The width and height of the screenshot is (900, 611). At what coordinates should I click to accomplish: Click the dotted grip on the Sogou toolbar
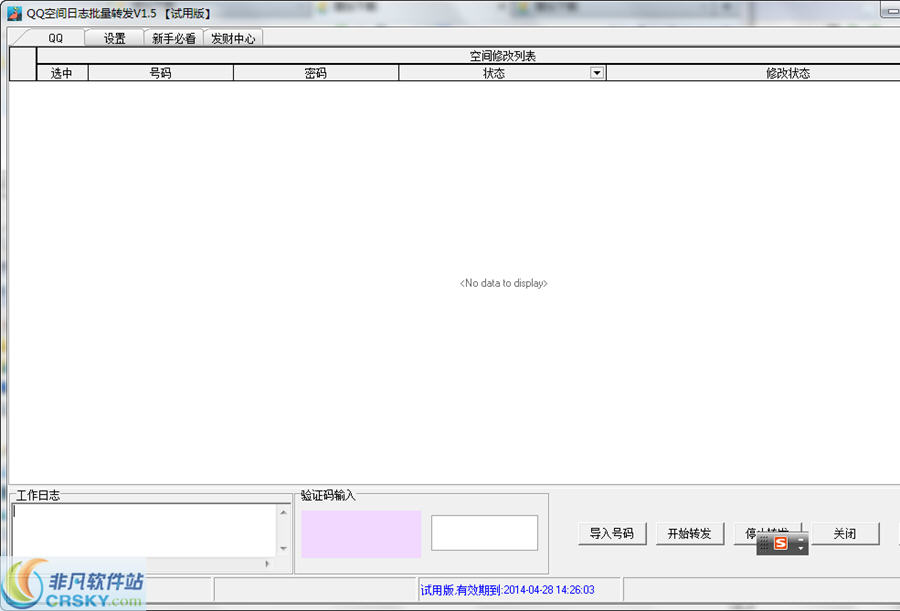coord(764,543)
